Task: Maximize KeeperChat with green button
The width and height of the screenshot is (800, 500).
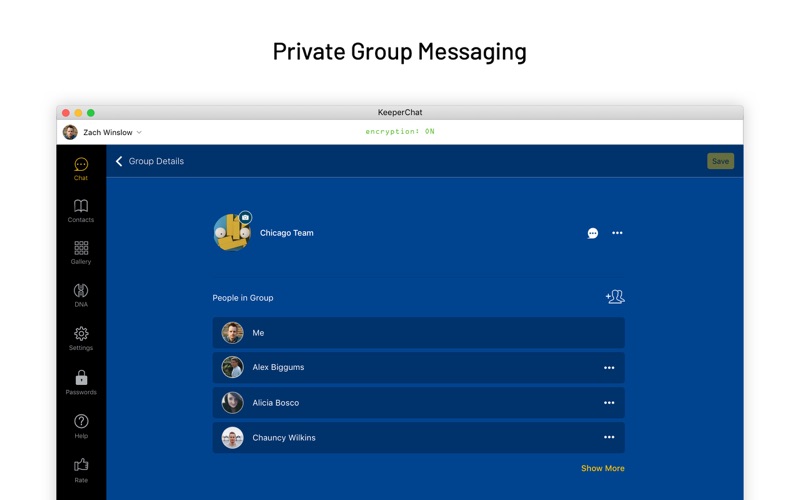Action: (x=90, y=113)
